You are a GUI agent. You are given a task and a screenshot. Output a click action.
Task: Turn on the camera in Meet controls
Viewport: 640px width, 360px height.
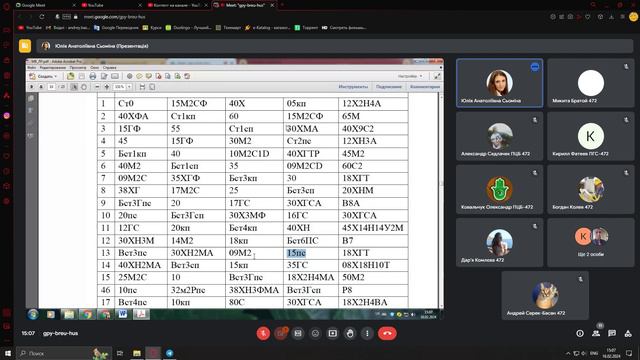(x=281, y=333)
